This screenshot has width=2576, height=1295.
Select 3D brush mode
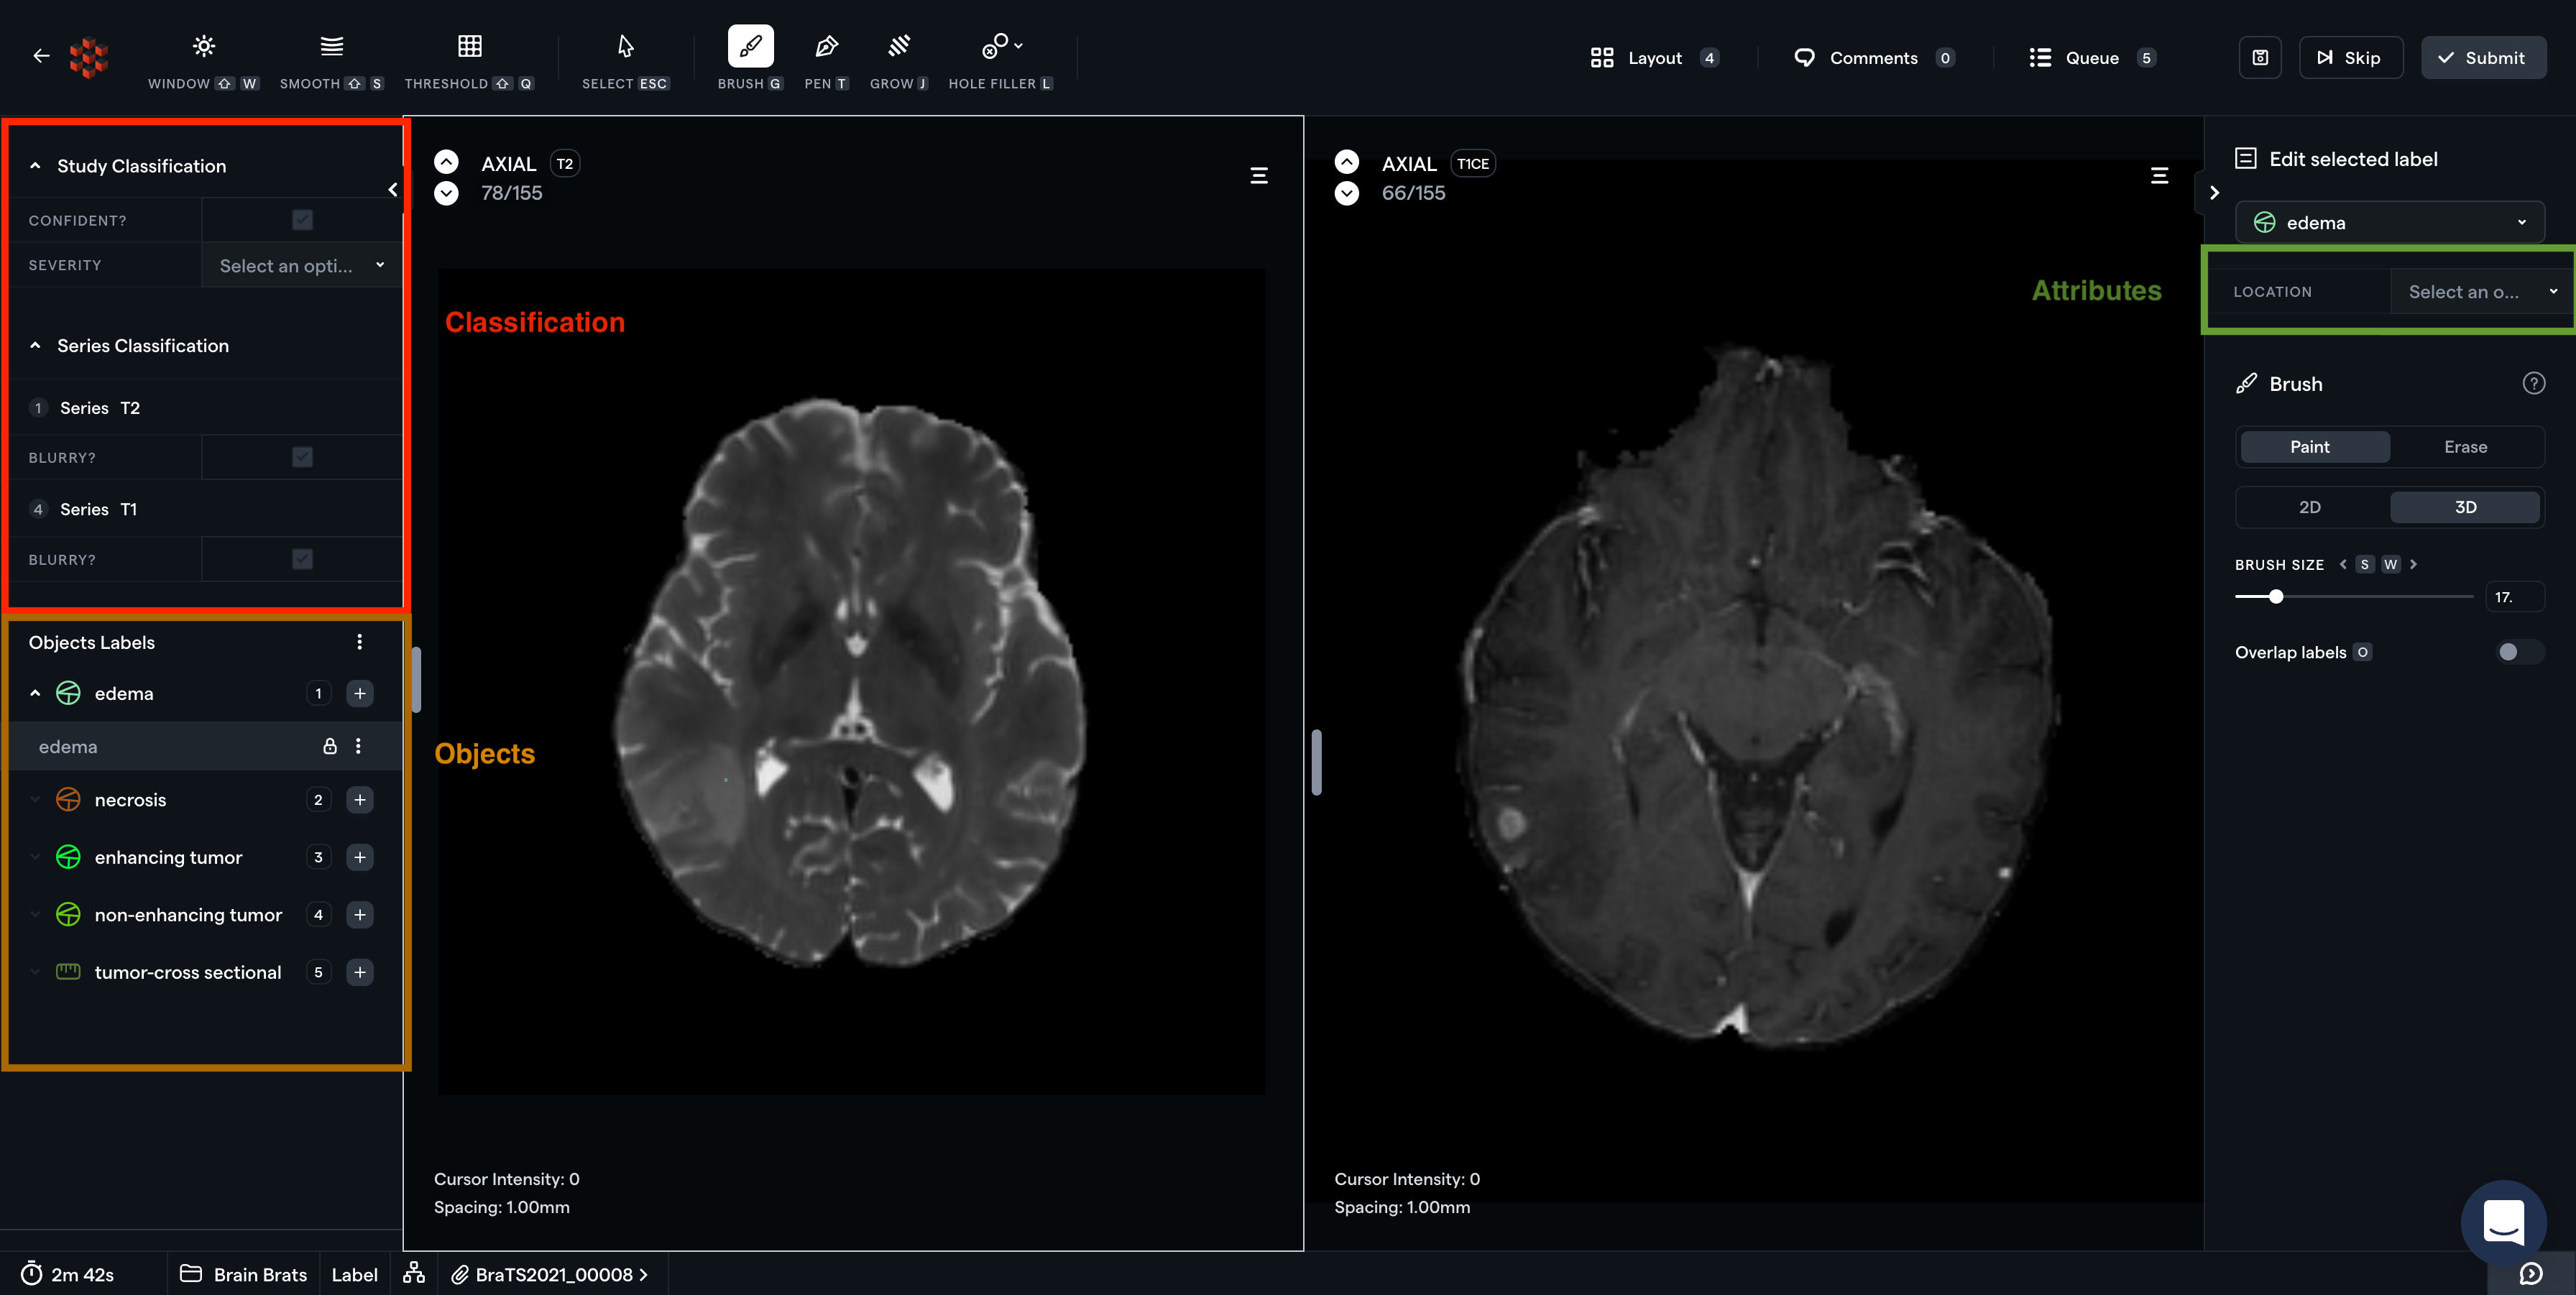click(2465, 507)
